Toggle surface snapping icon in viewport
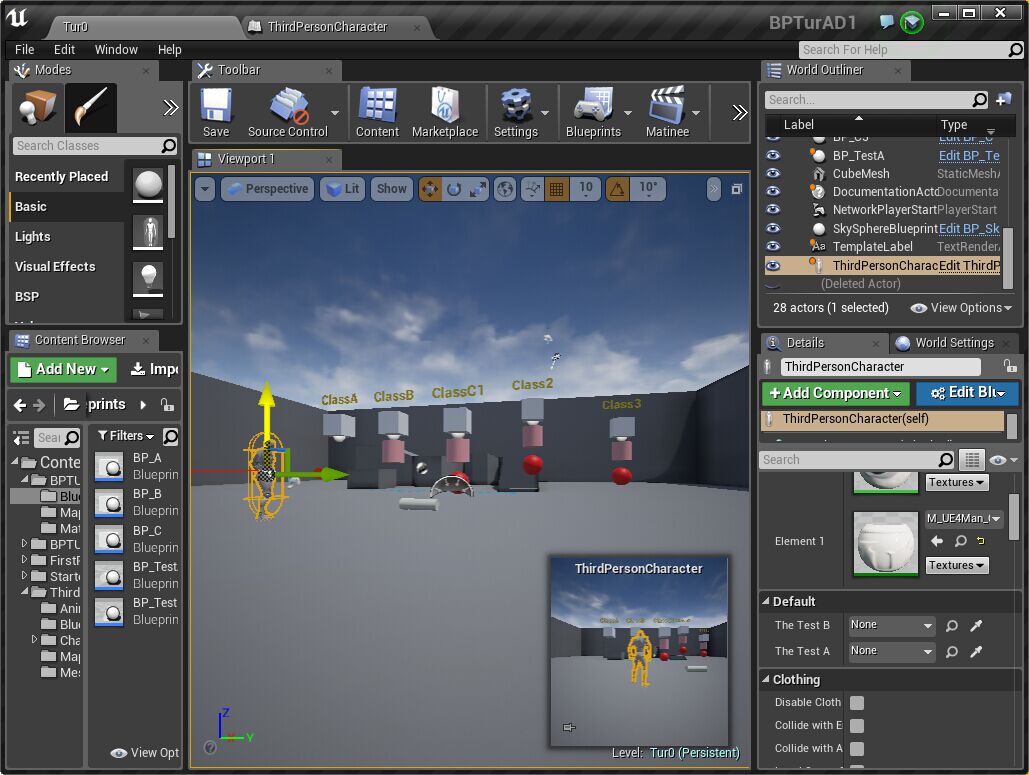 [x=532, y=189]
